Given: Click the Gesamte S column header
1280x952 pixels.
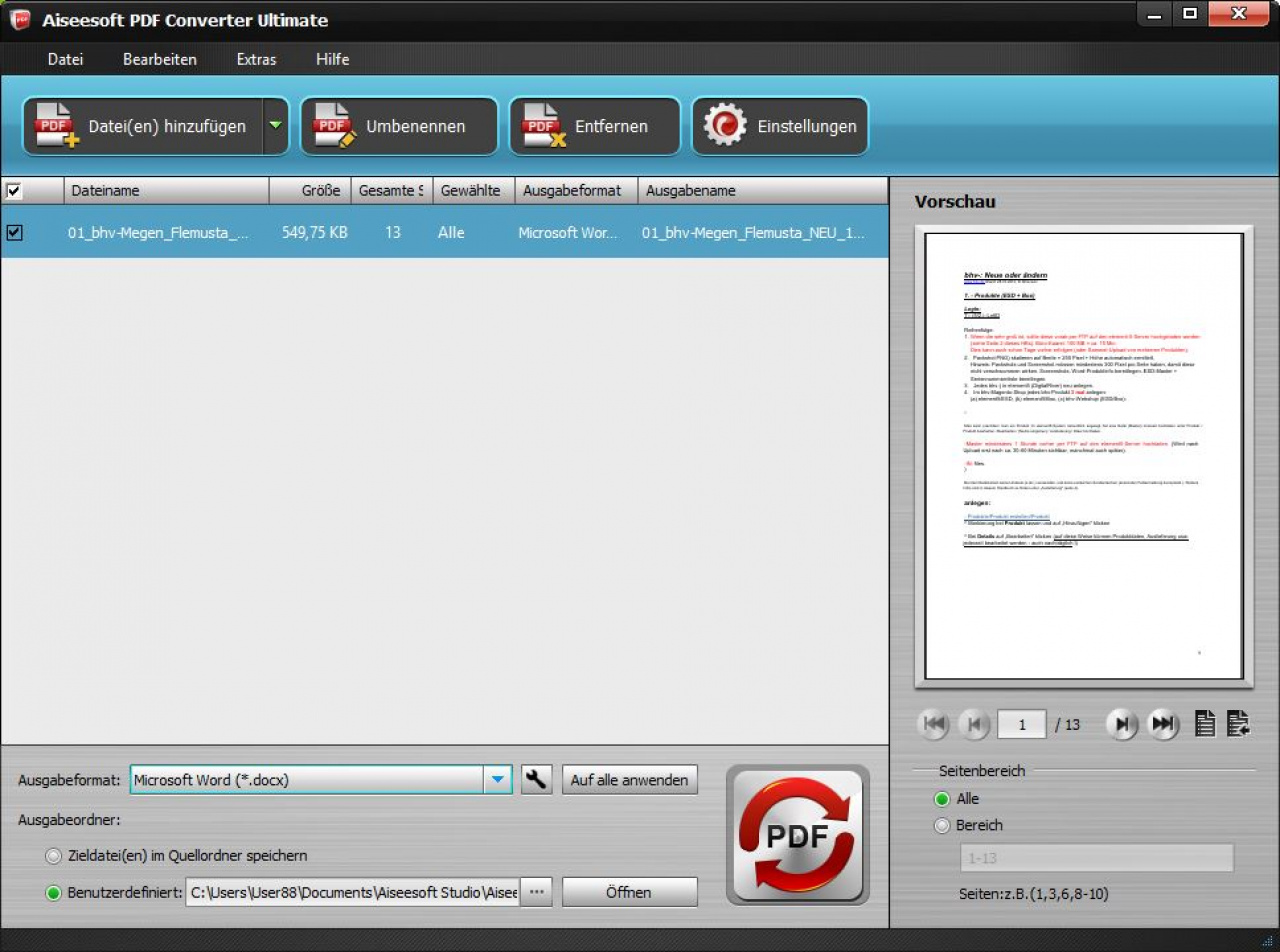Looking at the screenshot, I should pyautogui.click(x=391, y=190).
